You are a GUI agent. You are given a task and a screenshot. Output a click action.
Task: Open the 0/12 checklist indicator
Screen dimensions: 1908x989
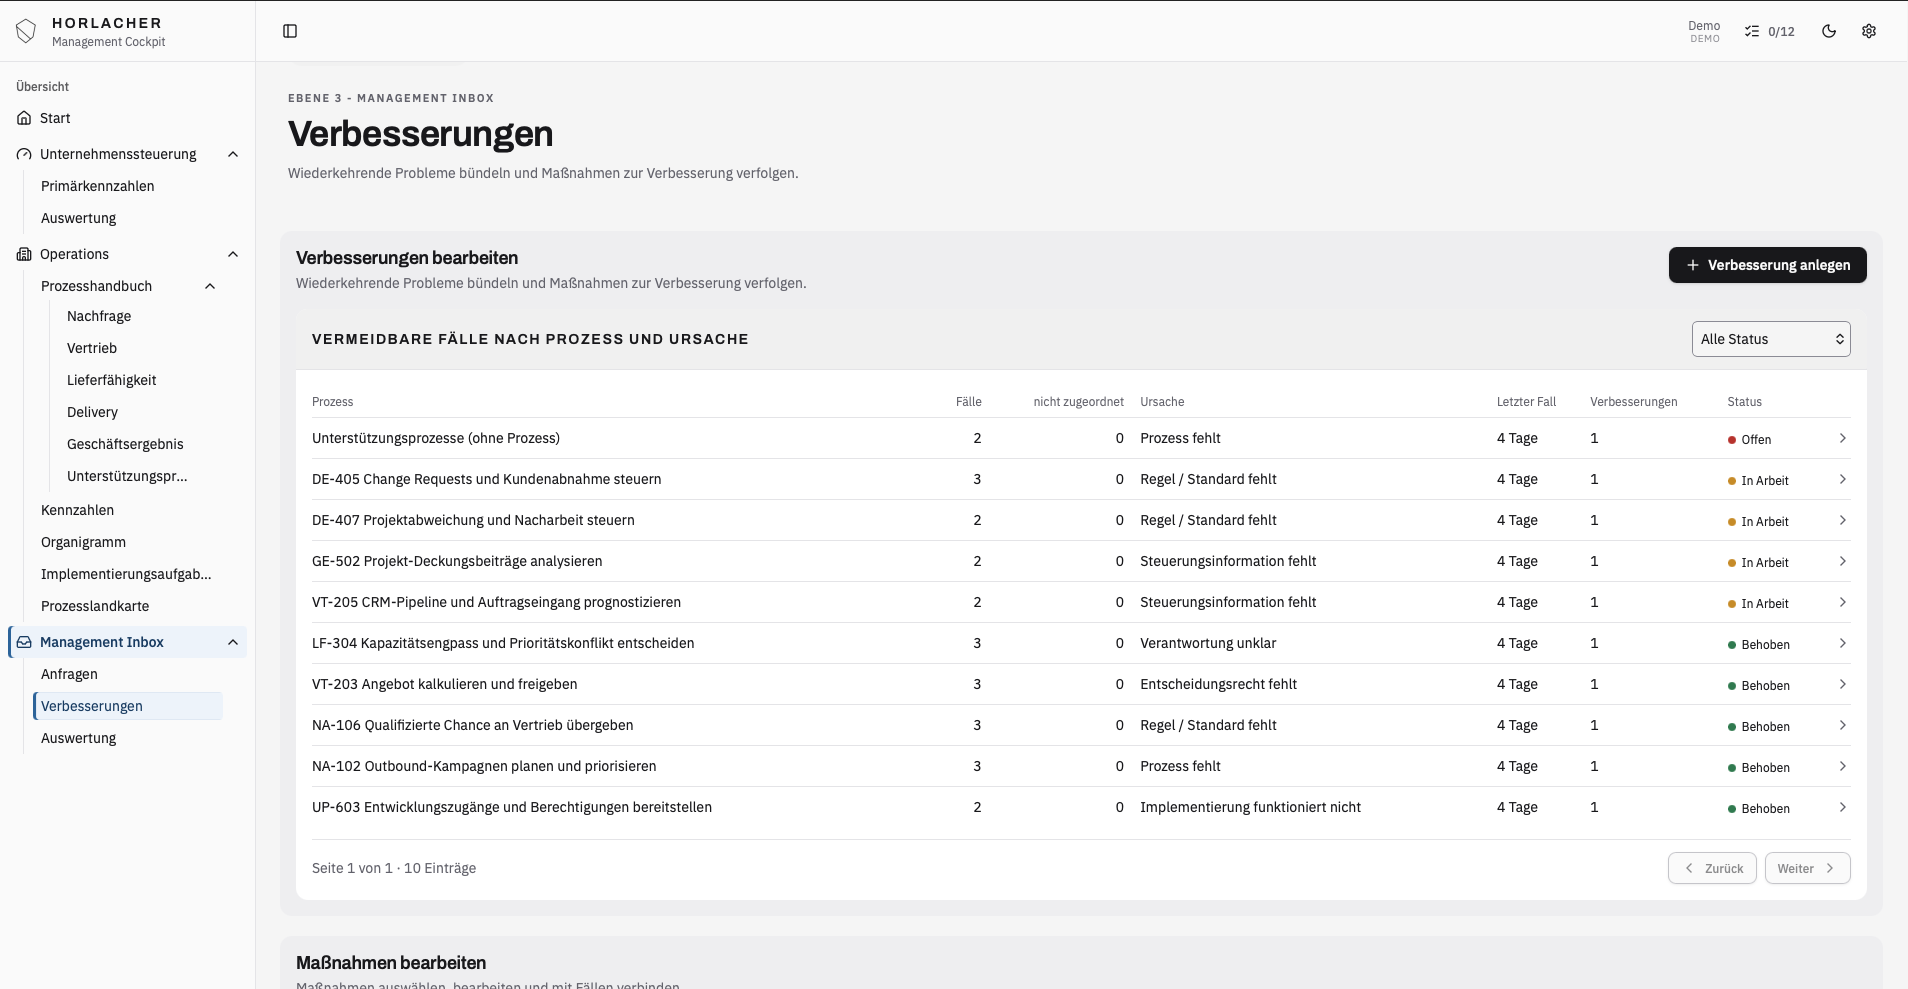1769,31
